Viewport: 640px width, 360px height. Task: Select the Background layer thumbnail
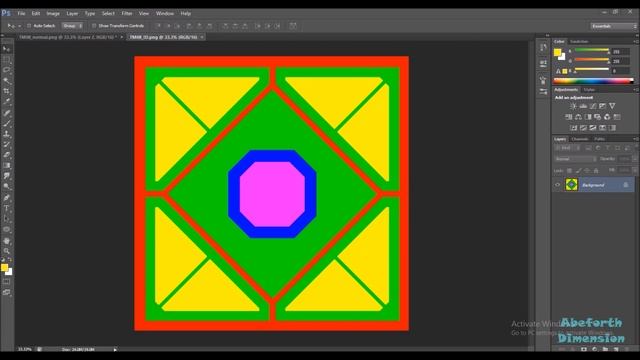571,184
